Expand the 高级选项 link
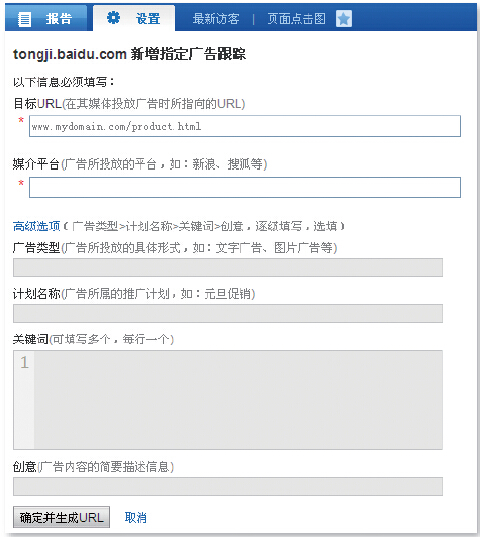The width and height of the screenshot is (480, 537). 37,226
